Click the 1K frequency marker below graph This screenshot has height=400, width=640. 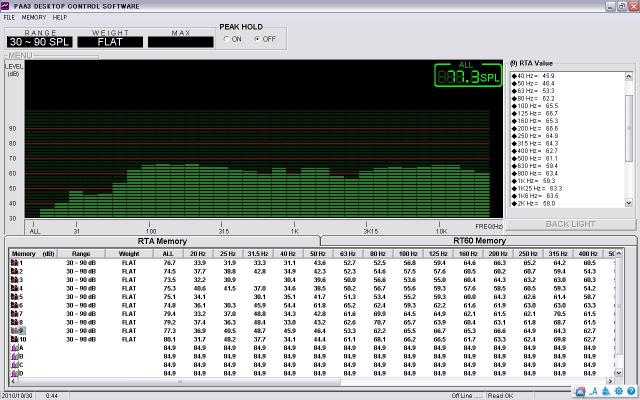[294, 229]
